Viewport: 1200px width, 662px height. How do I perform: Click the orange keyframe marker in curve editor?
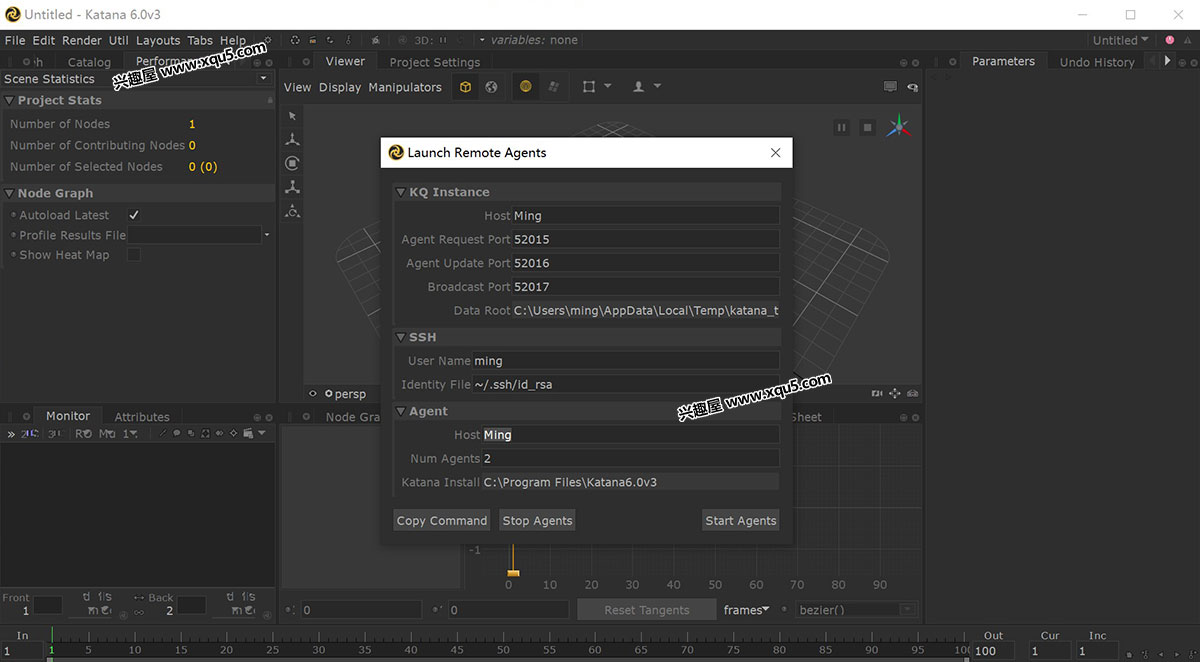513,573
